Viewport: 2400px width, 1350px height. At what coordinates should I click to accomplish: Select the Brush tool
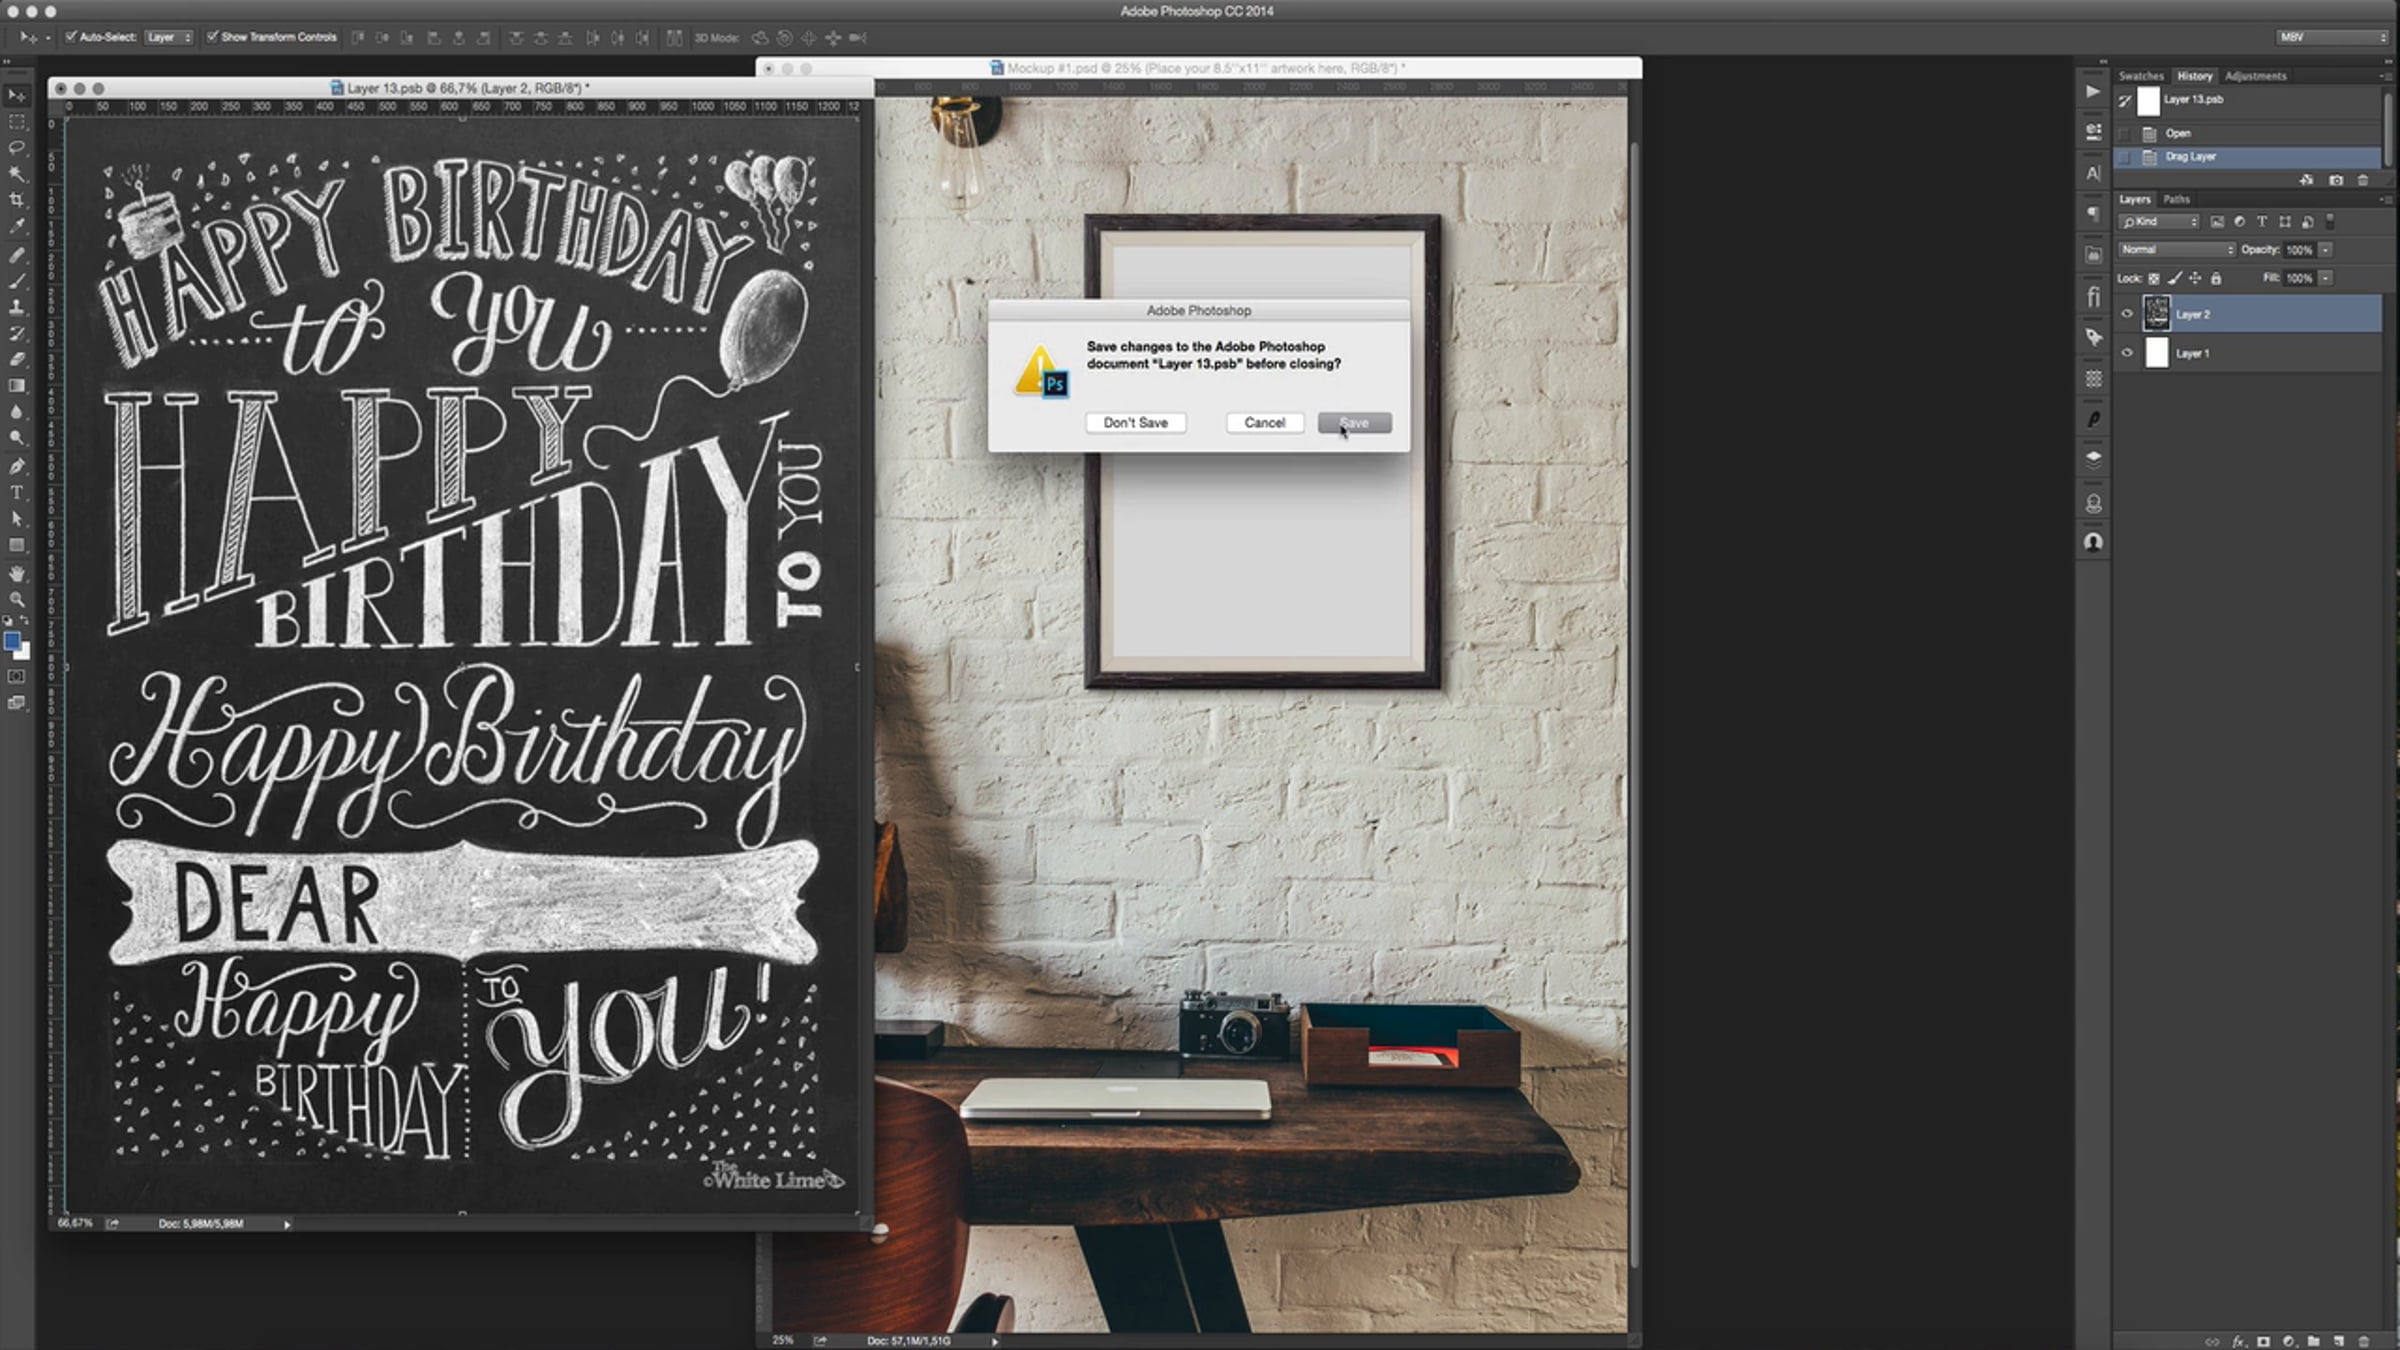pos(17,280)
